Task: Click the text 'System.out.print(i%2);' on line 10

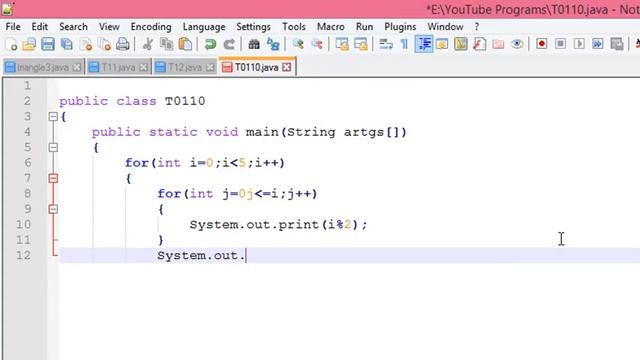Action: 278,224
